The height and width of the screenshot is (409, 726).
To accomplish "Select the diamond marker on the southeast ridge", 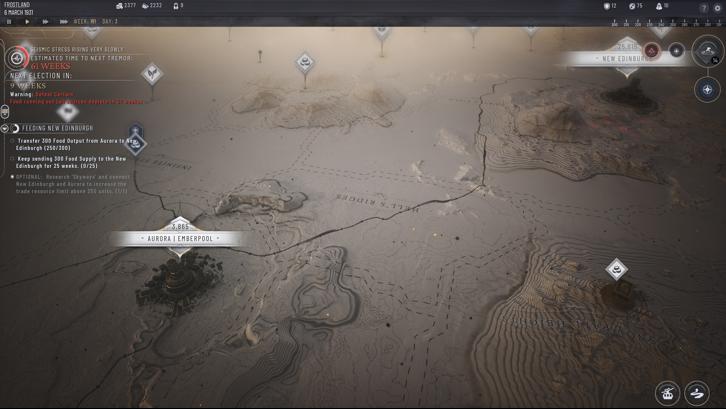I will point(616,269).
